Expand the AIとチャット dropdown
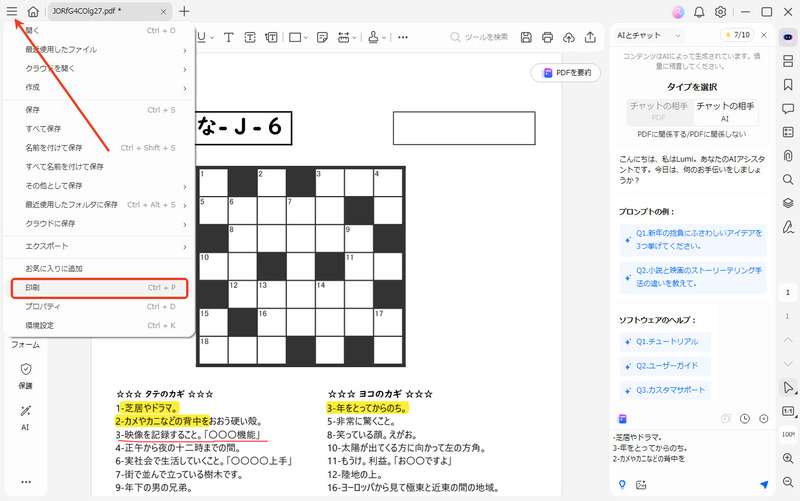This screenshot has height=501, width=800. click(x=678, y=35)
